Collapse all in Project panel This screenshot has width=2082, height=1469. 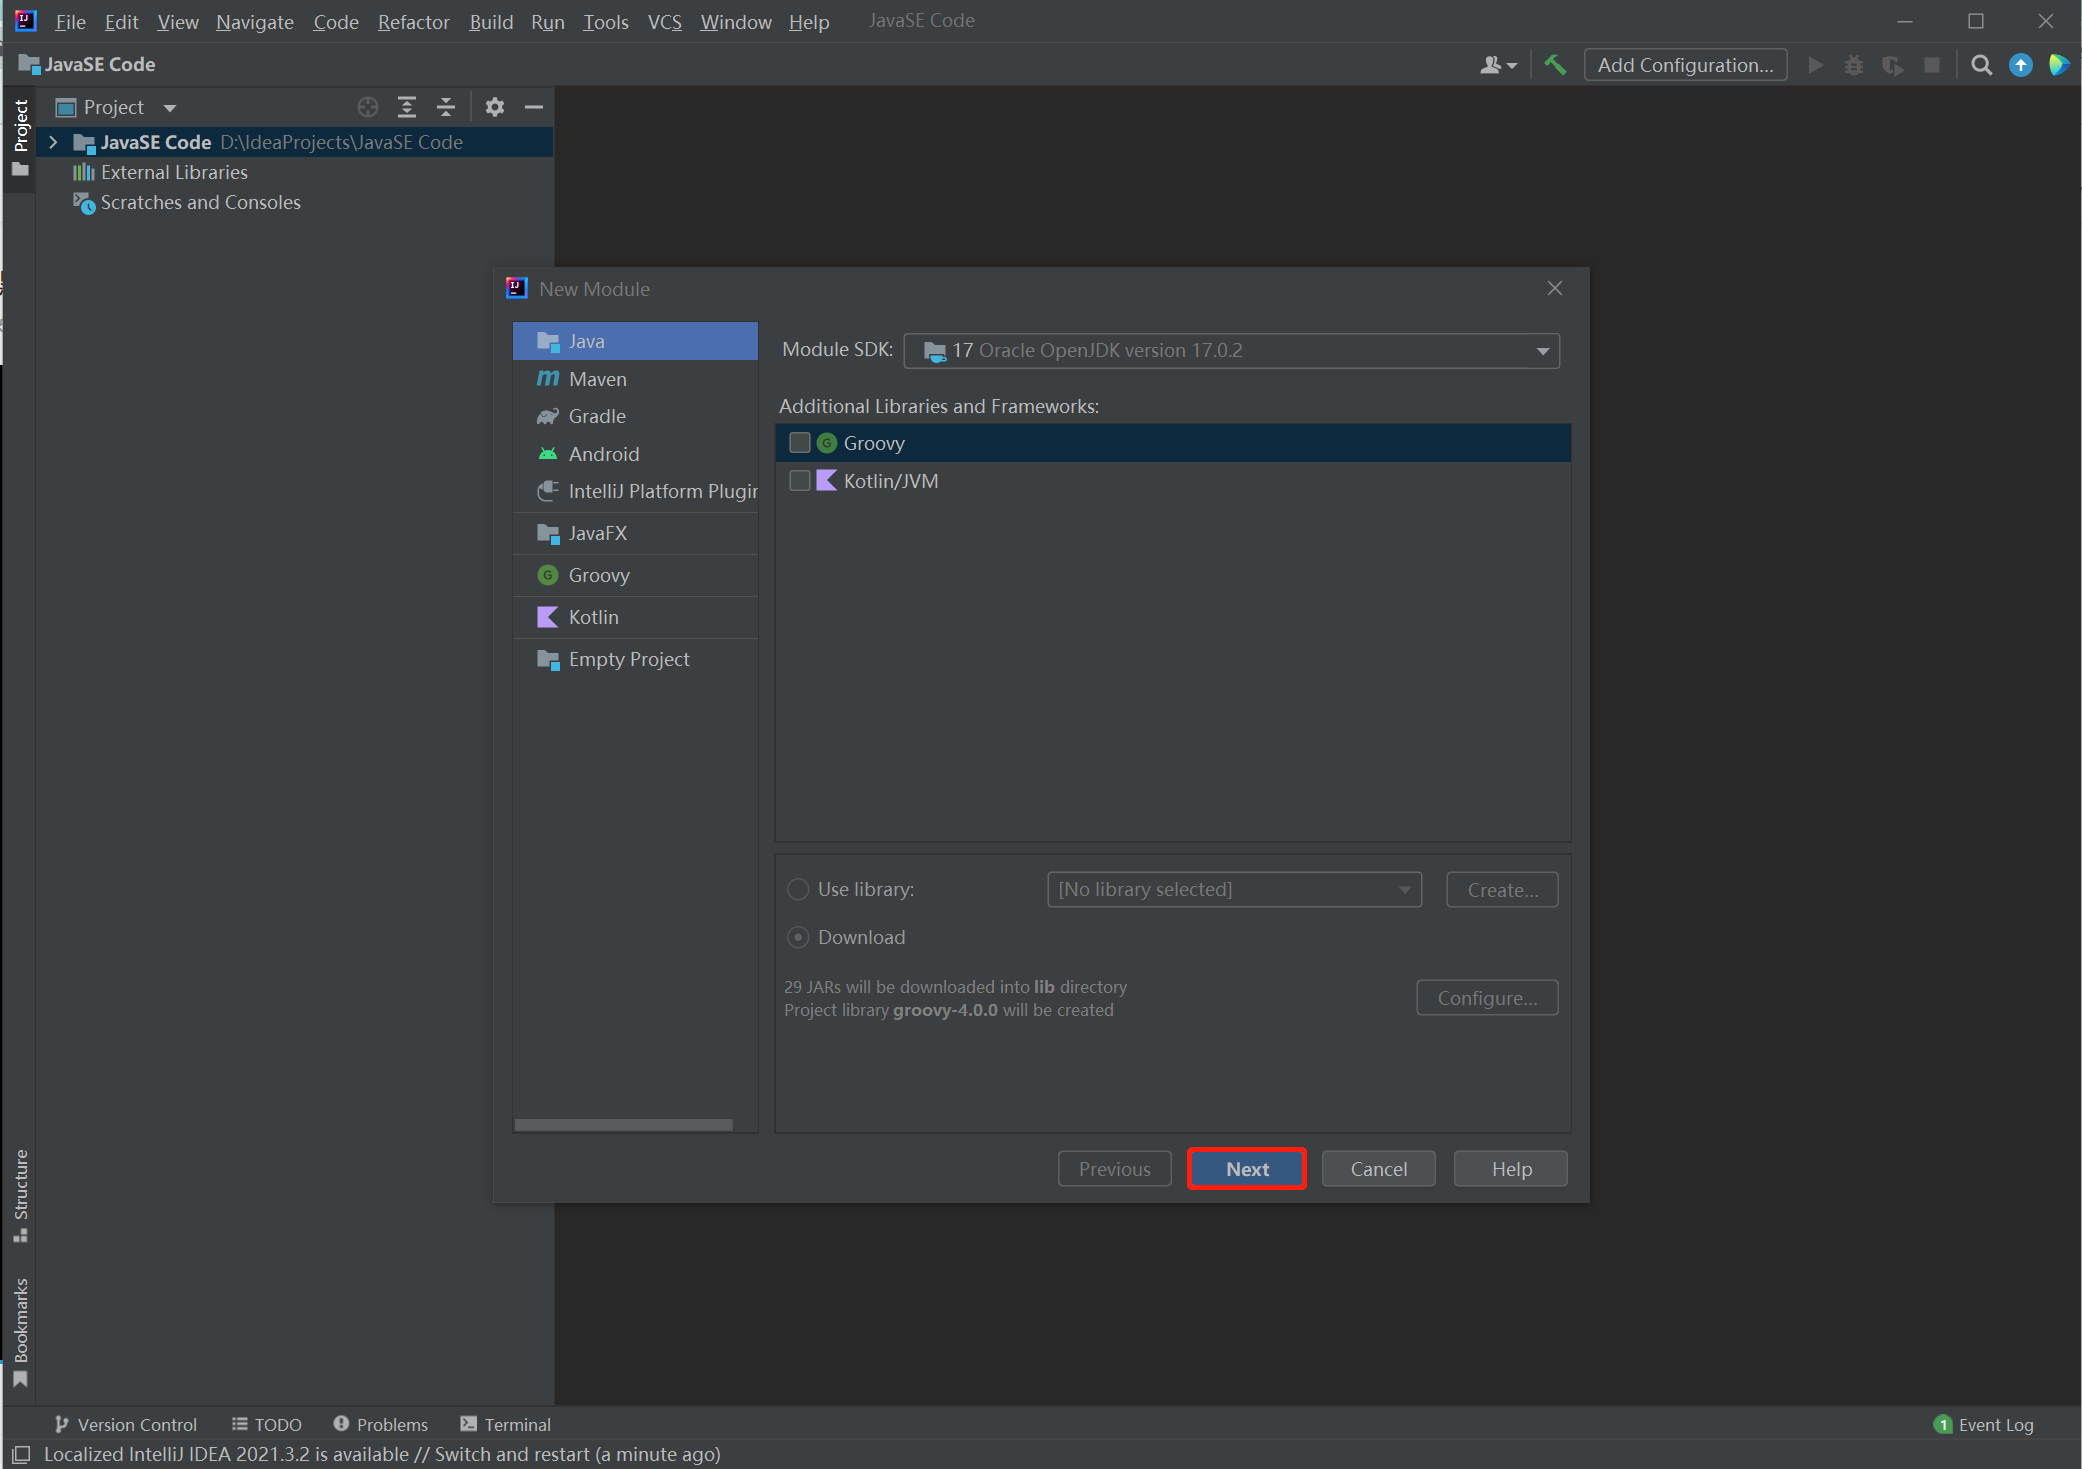tap(446, 107)
